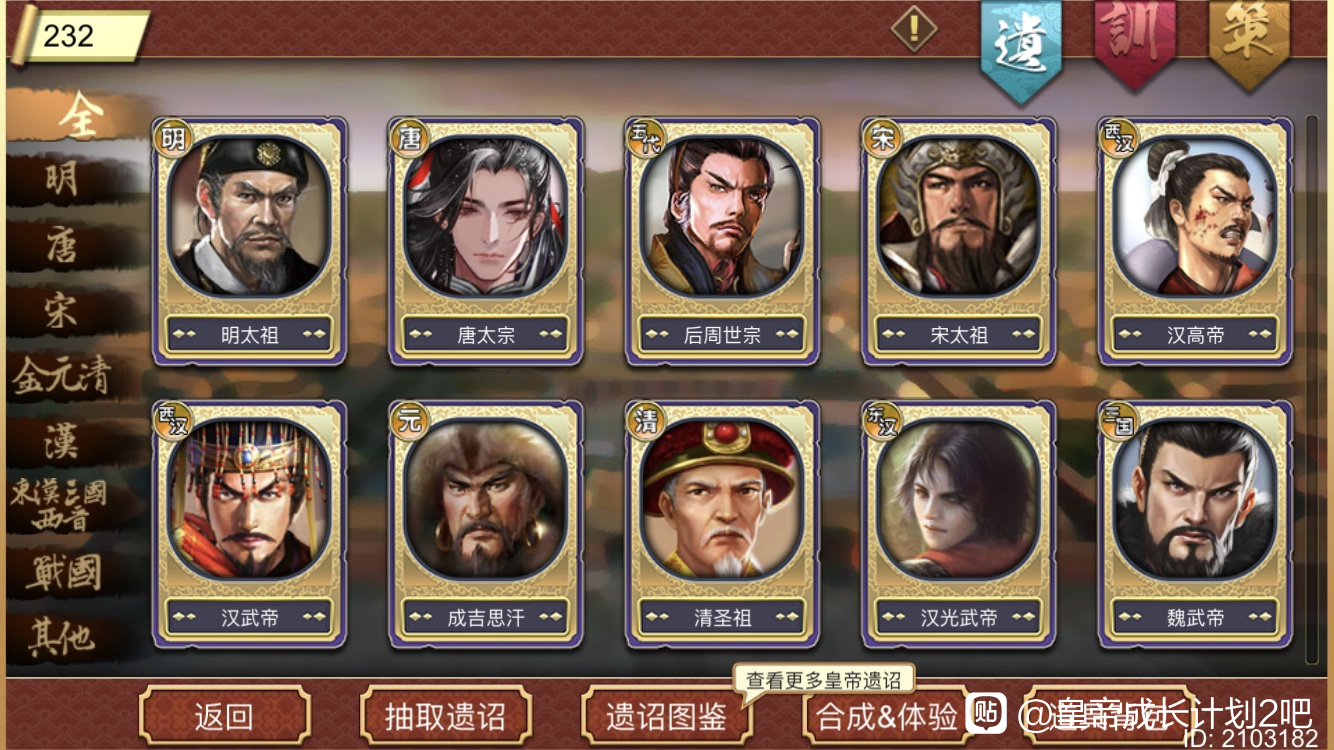Click the 抽取遗诏 draw button
The height and width of the screenshot is (750, 1334).
click(x=445, y=717)
